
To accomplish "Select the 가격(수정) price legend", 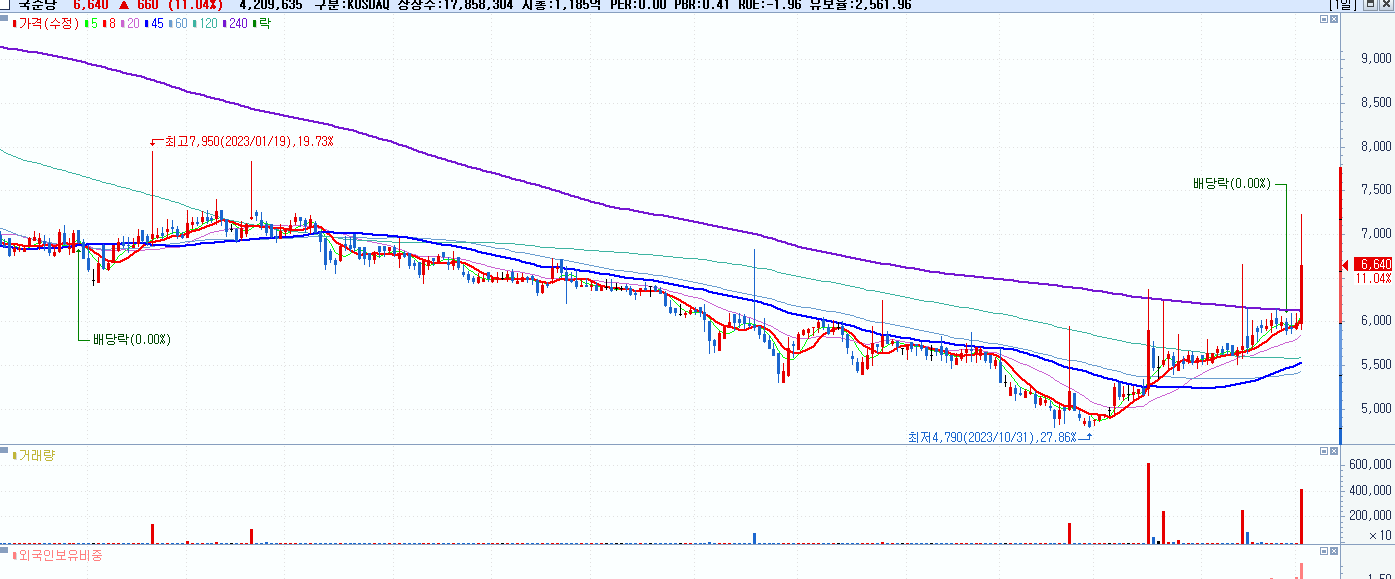I will pos(47,22).
